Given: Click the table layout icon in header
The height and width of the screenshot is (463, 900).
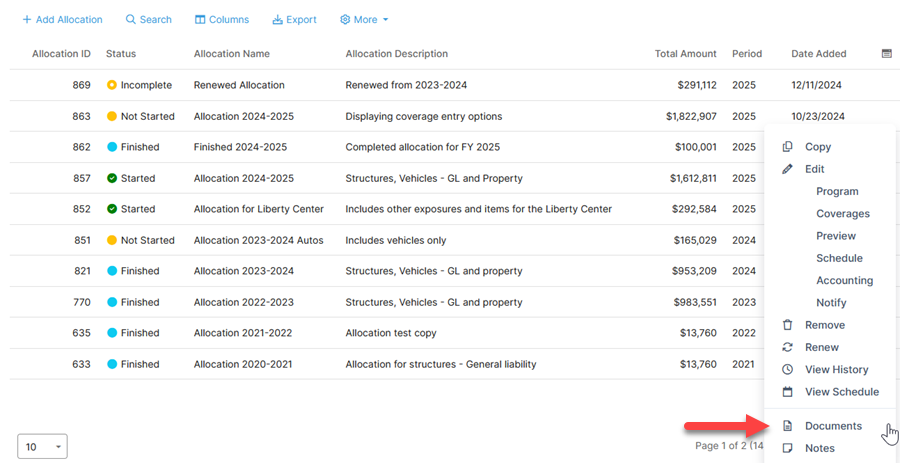Looking at the screenshot, I should 886,54.
